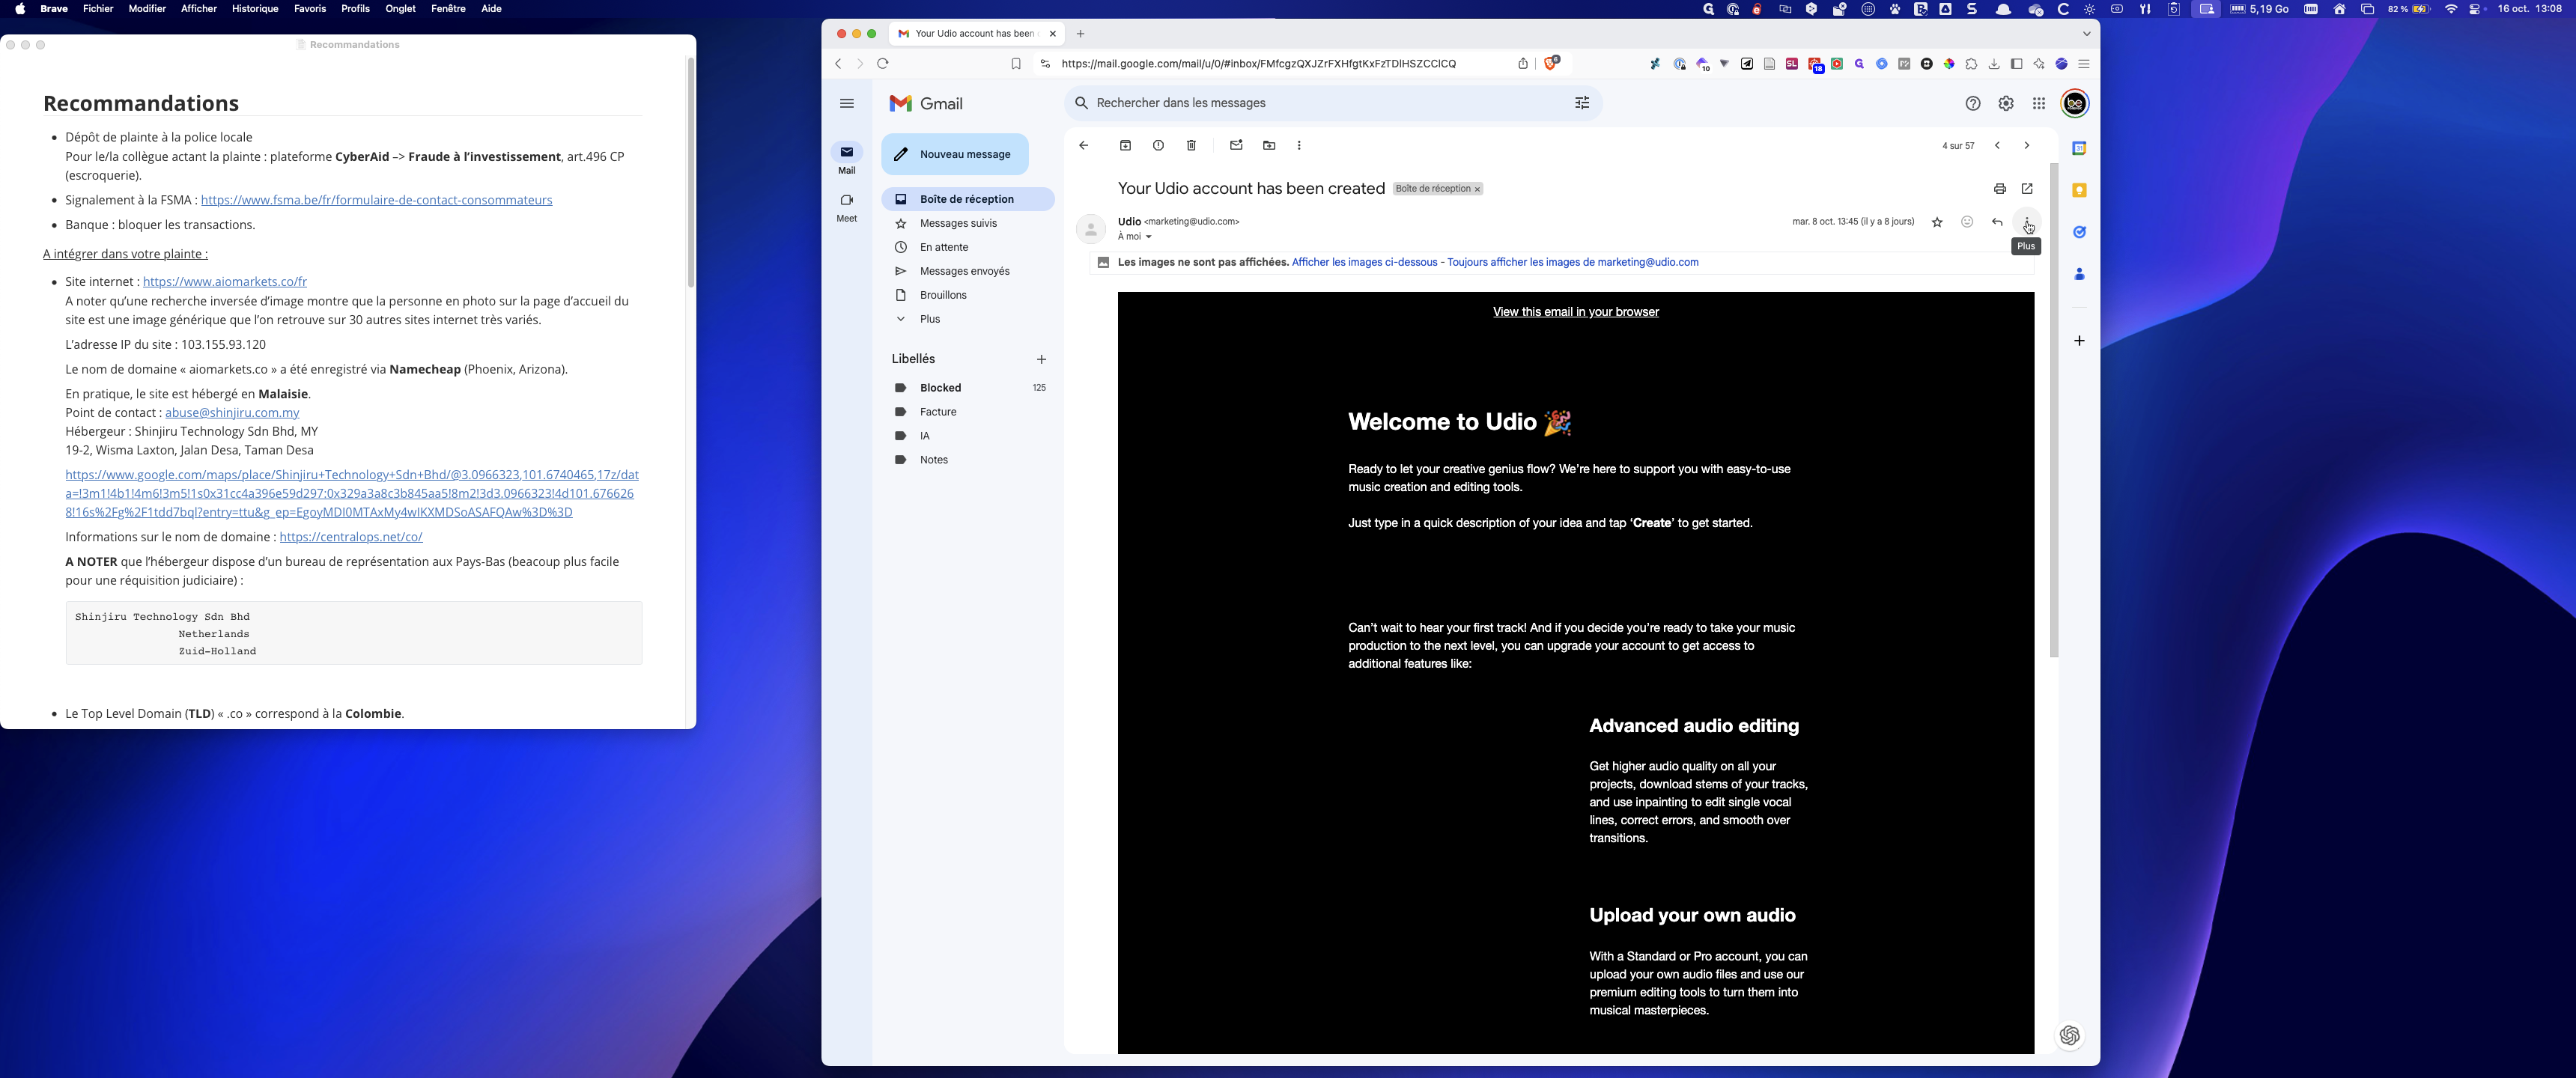Viewport: 2576px width, 1078px height.
Task: Show Gmail search options filter icon
Action: click(1582, 103)
